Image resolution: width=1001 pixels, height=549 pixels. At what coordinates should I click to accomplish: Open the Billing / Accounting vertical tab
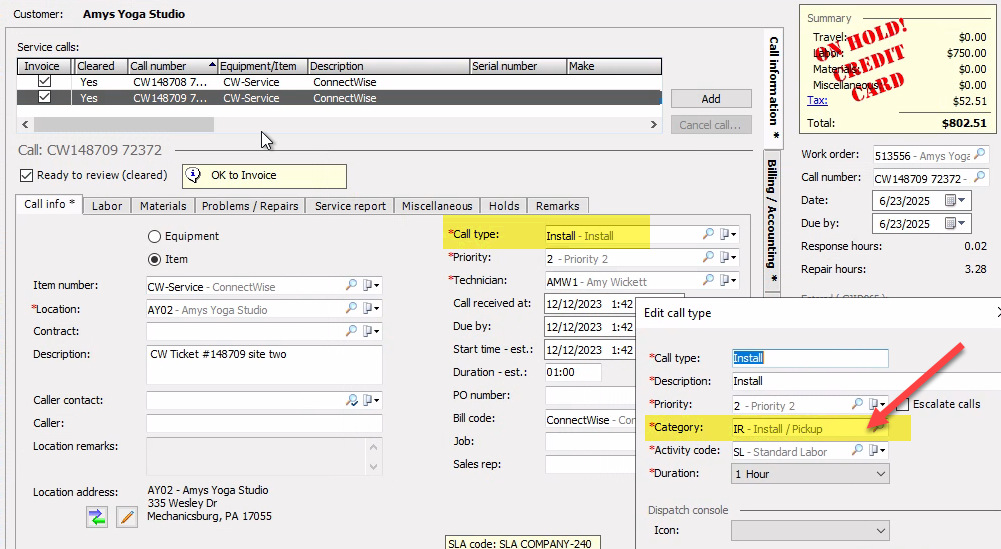point(772,220)
